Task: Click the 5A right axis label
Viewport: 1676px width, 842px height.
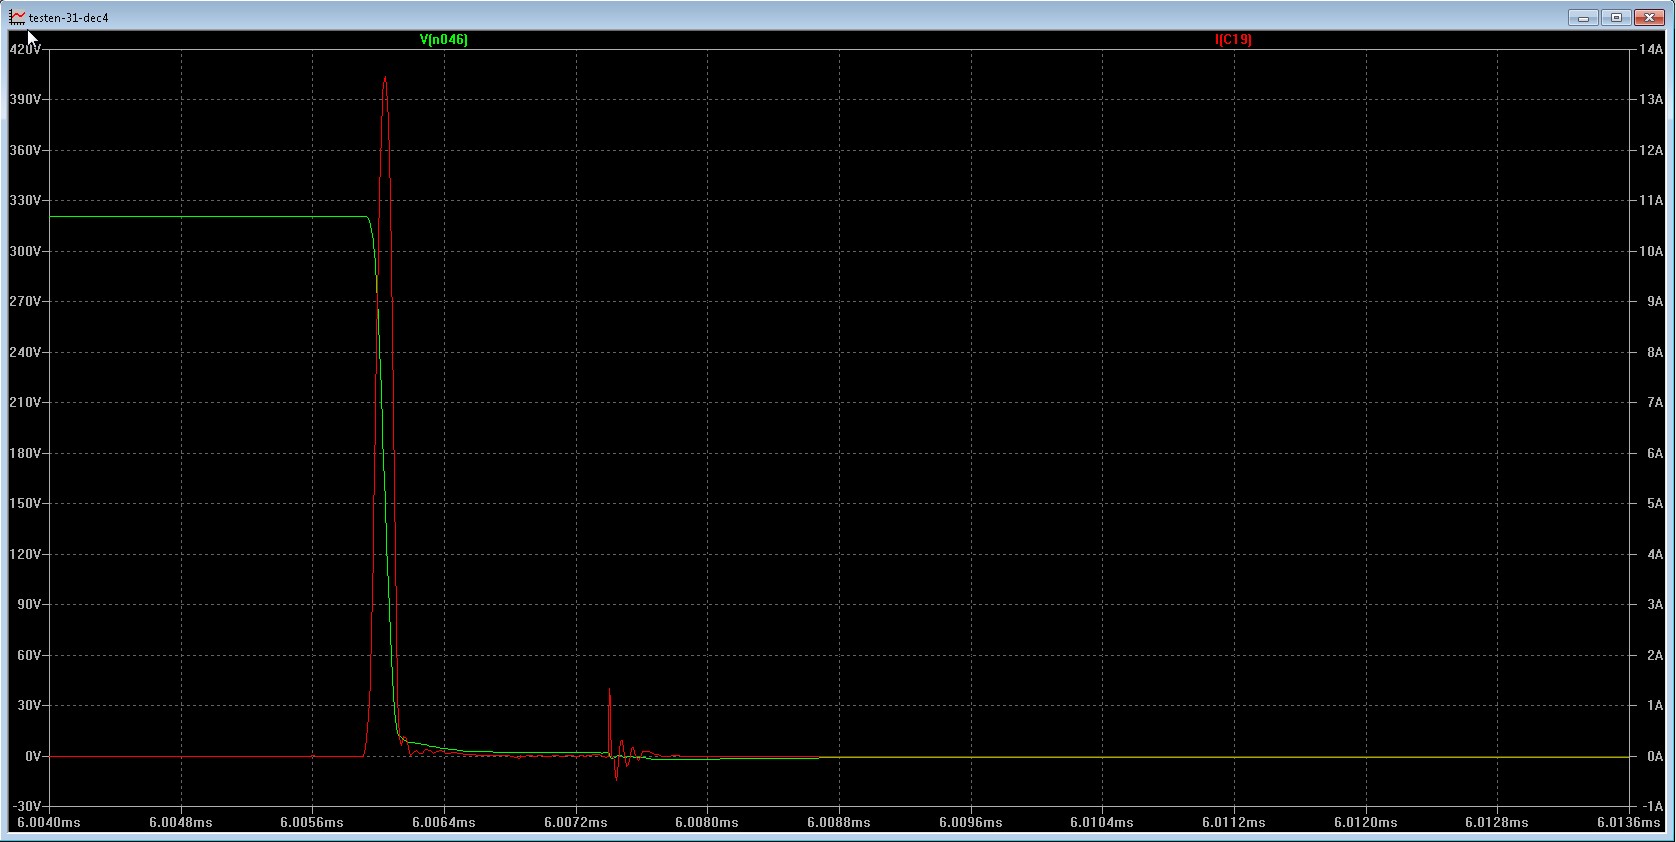Action: click(1655, 504)
